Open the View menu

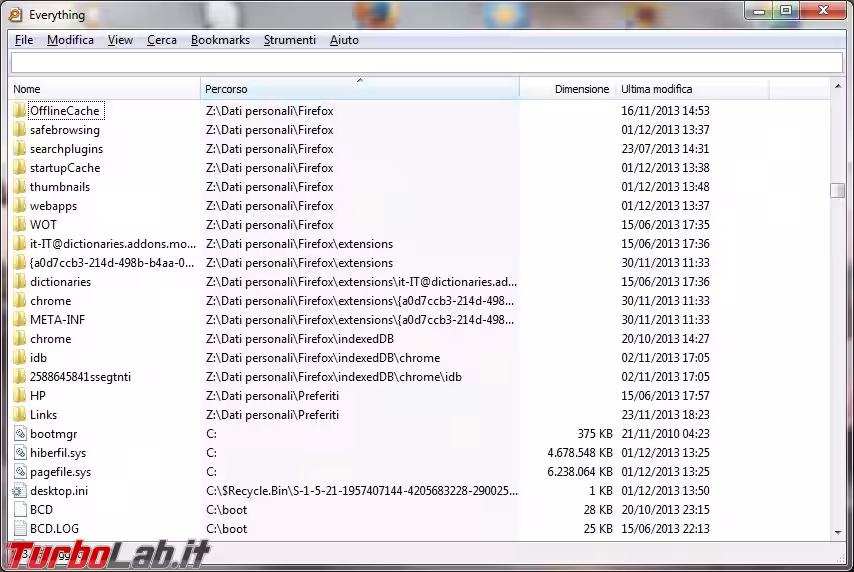[x=120, y=40]
